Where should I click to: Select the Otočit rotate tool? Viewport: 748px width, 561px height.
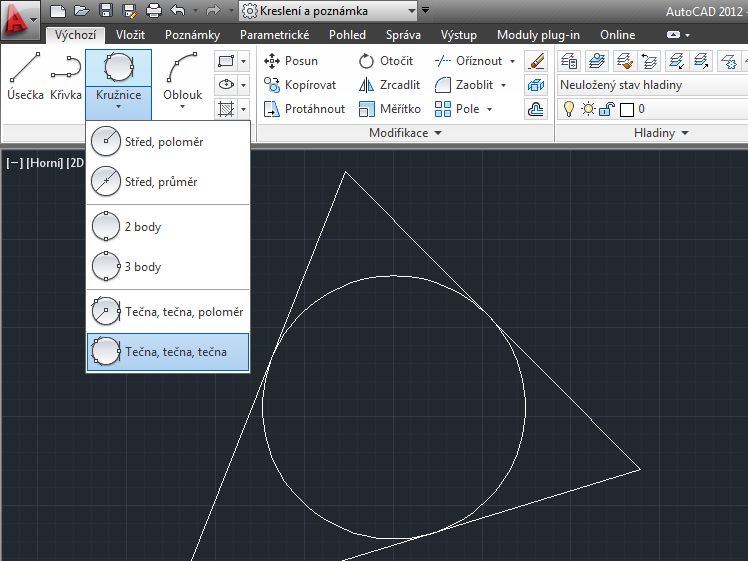(385, 61)
